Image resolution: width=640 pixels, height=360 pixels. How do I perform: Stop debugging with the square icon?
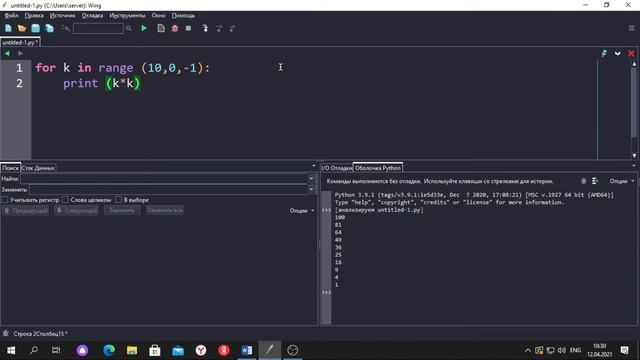pos(188,28)
